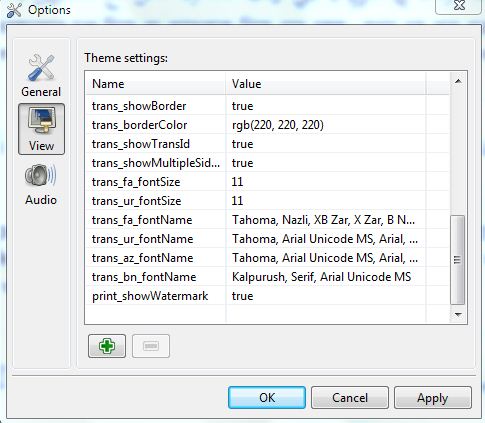This screenshot has height=423, width=485.
Task: Click the OK button
Action: [267, 397]
